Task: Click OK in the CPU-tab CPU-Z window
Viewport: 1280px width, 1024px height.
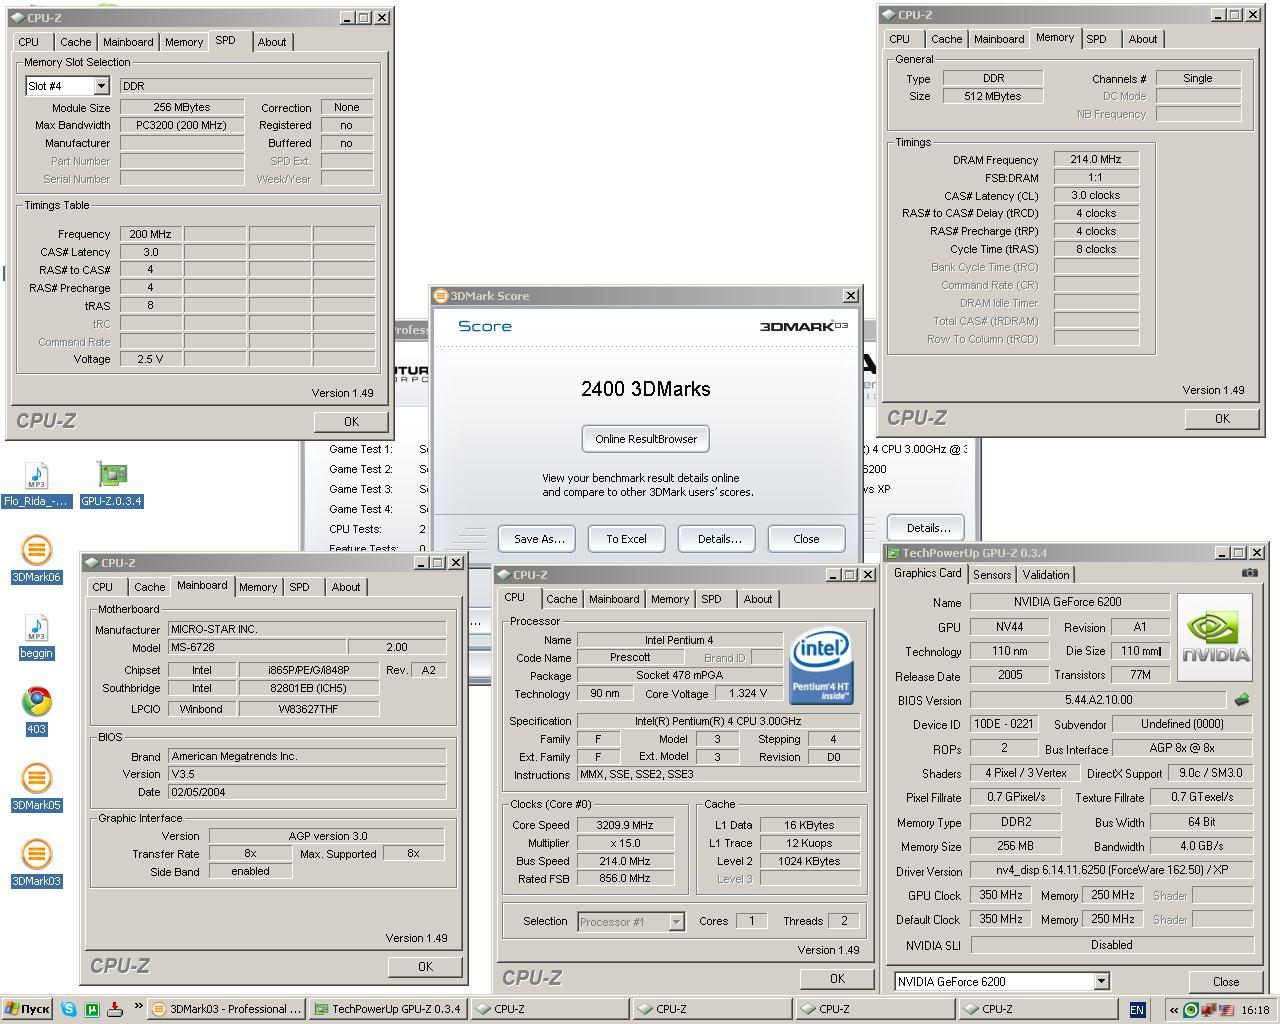Action: point(837,979)
